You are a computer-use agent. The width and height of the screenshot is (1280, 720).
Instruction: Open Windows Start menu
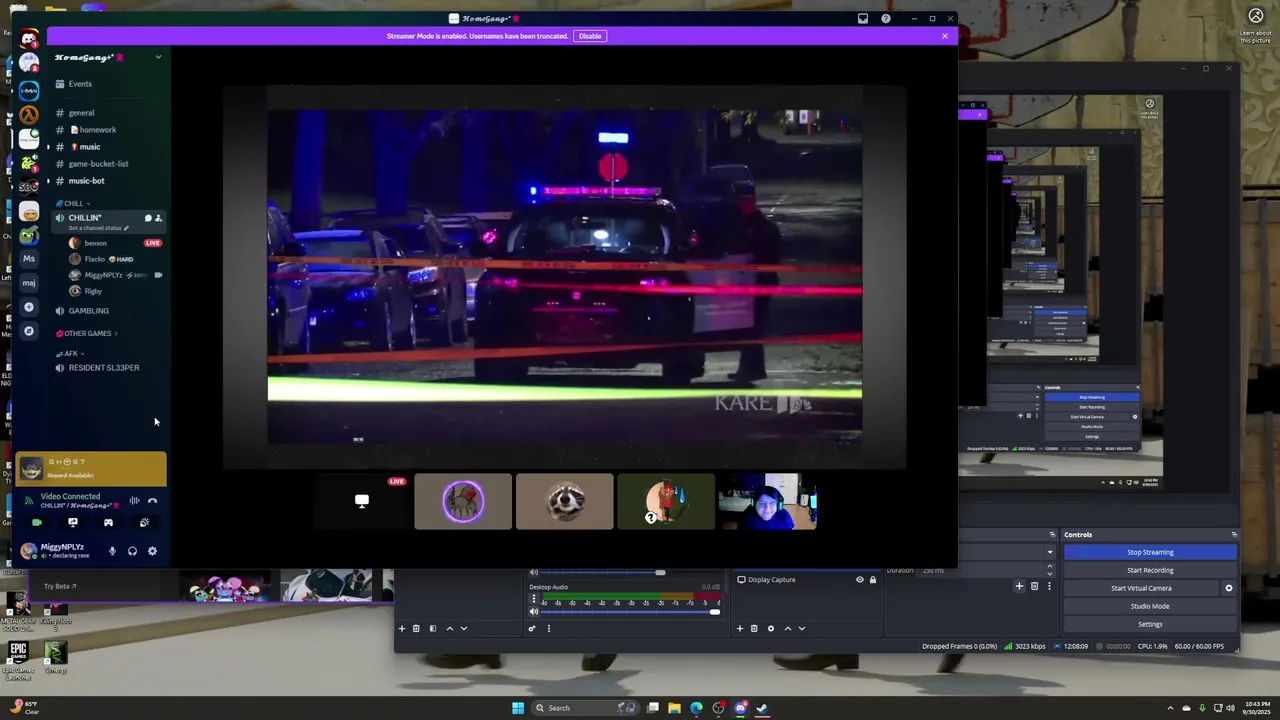518,708
